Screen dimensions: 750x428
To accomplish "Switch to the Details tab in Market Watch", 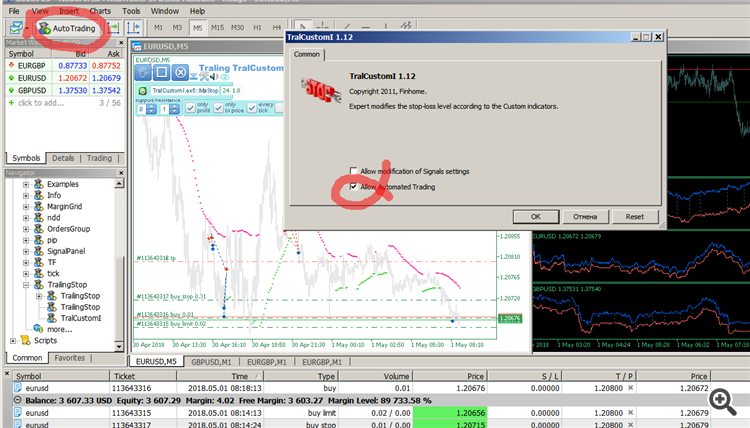I will pyautogui.click(x=63, y=158).
